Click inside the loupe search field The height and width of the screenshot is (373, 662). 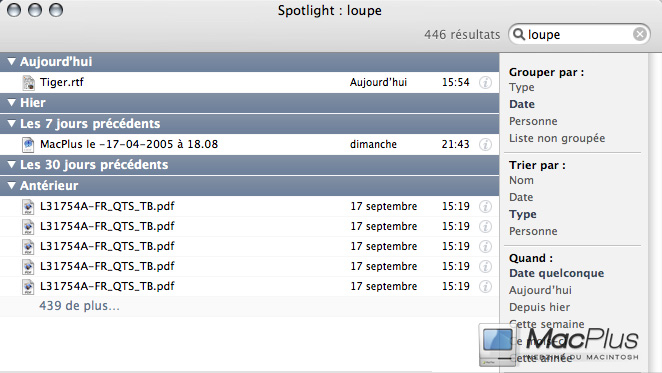[x=579, y=34]
